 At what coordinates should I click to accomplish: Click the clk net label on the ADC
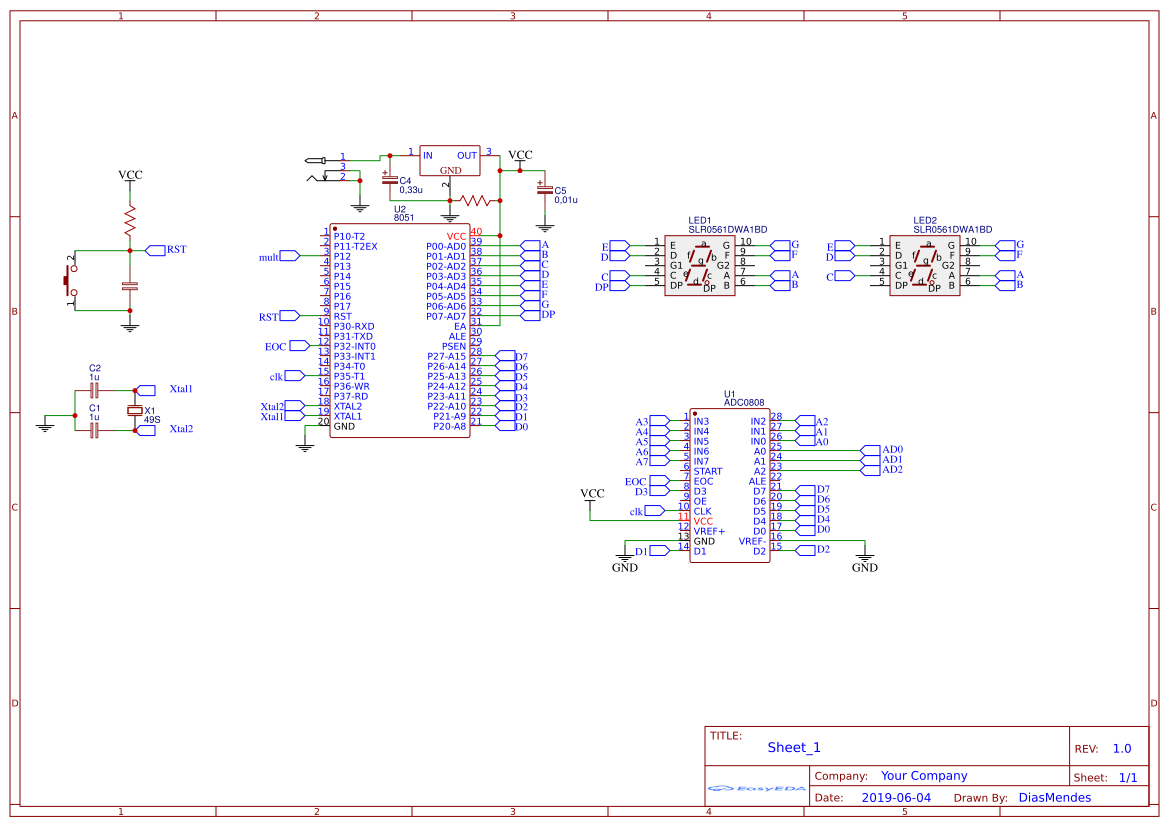(637, 511)
